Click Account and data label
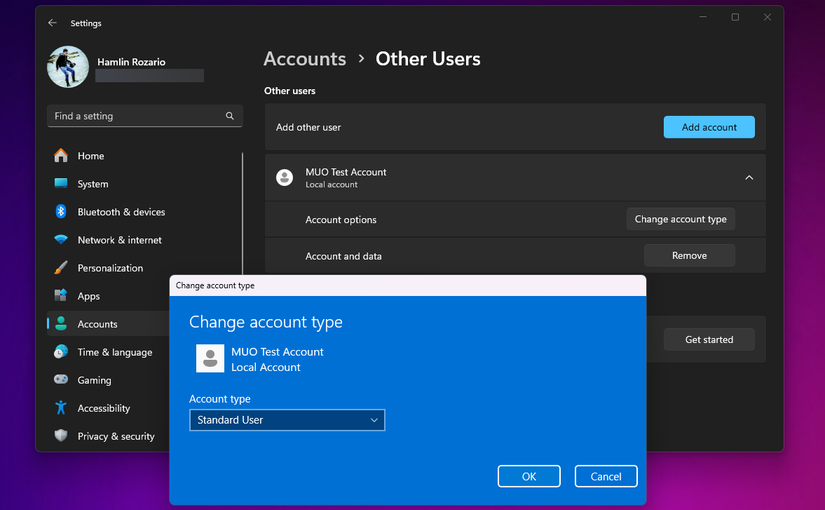Screen dimensions: 825x510 (x=344, y=256)
